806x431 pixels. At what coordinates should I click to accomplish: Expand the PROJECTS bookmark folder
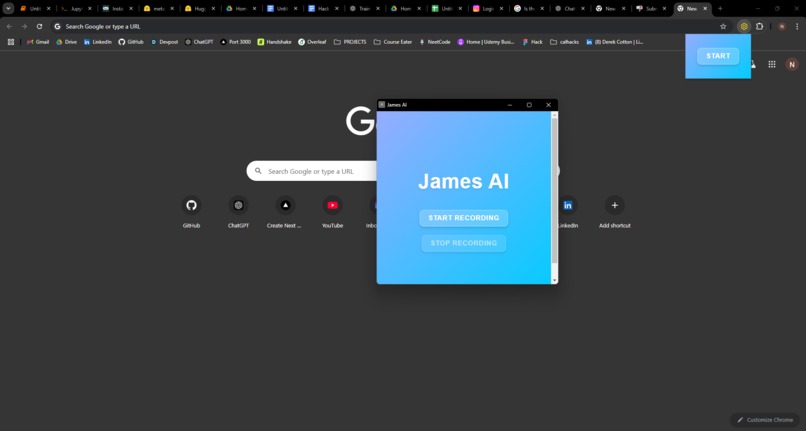(350, 42)
